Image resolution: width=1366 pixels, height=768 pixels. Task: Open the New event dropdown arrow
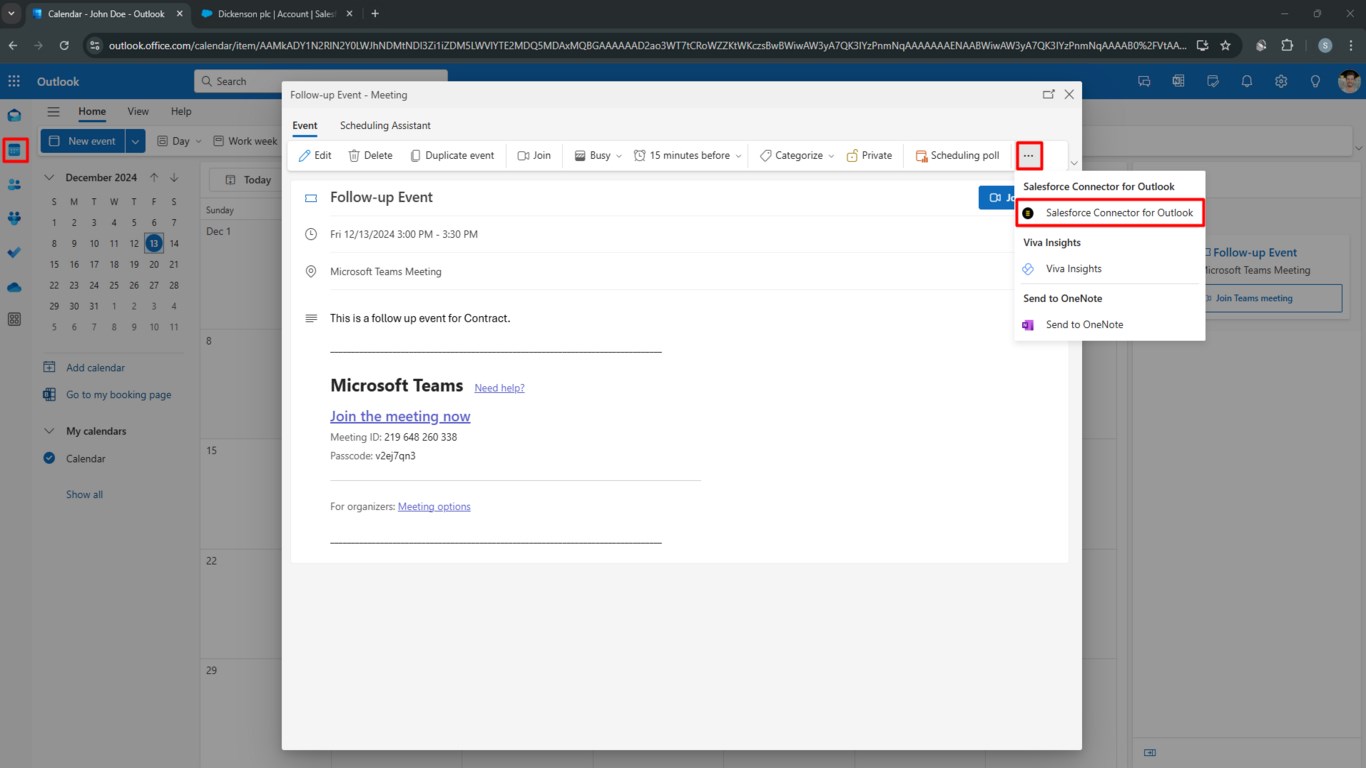pos(136,141)
